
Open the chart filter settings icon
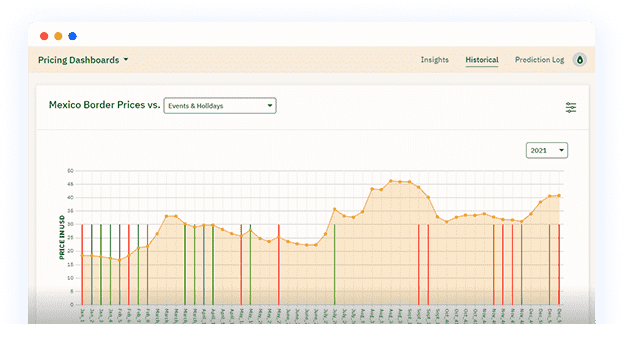571,107
